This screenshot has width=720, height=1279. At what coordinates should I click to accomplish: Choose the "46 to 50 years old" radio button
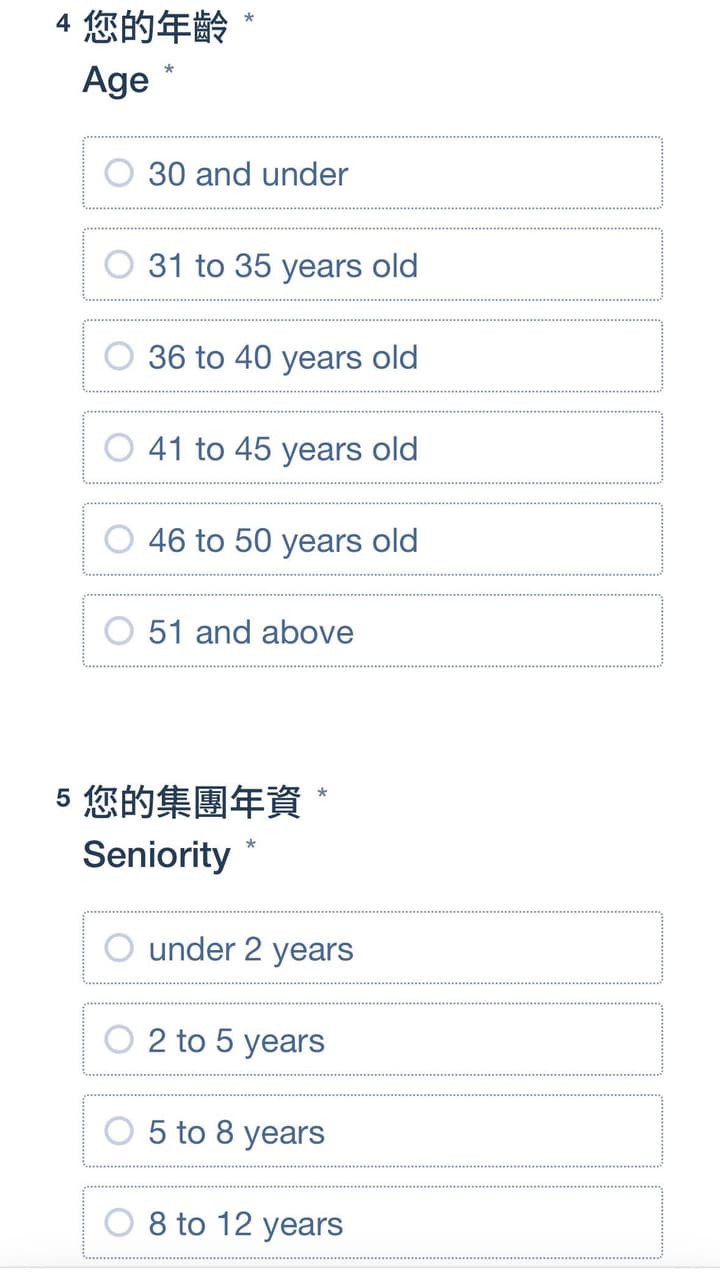tap(119, 540)
